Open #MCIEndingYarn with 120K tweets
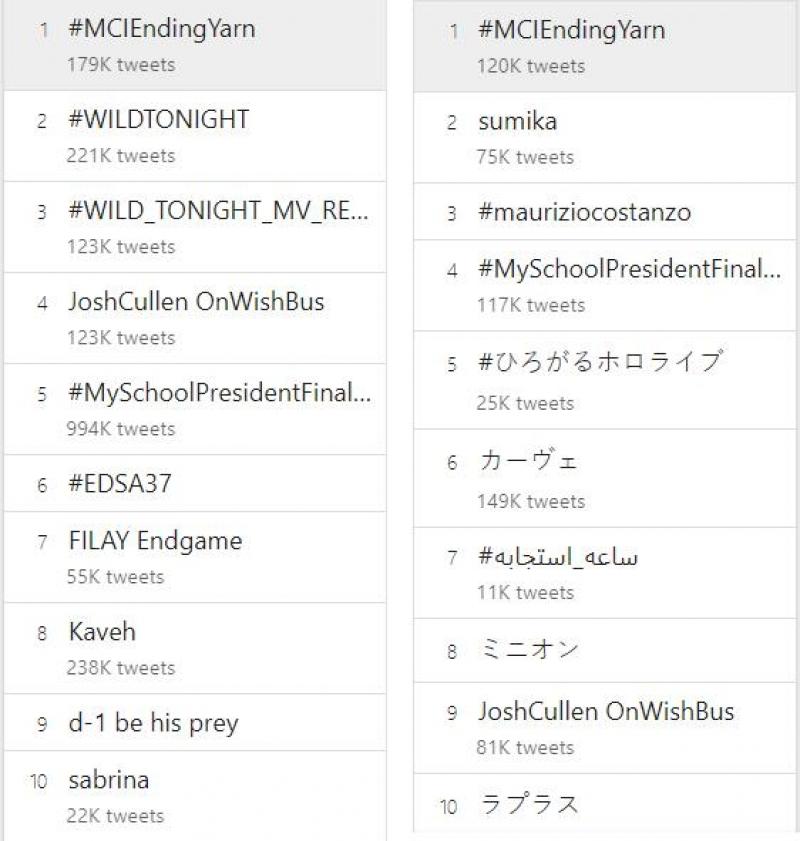 point(571,30)
